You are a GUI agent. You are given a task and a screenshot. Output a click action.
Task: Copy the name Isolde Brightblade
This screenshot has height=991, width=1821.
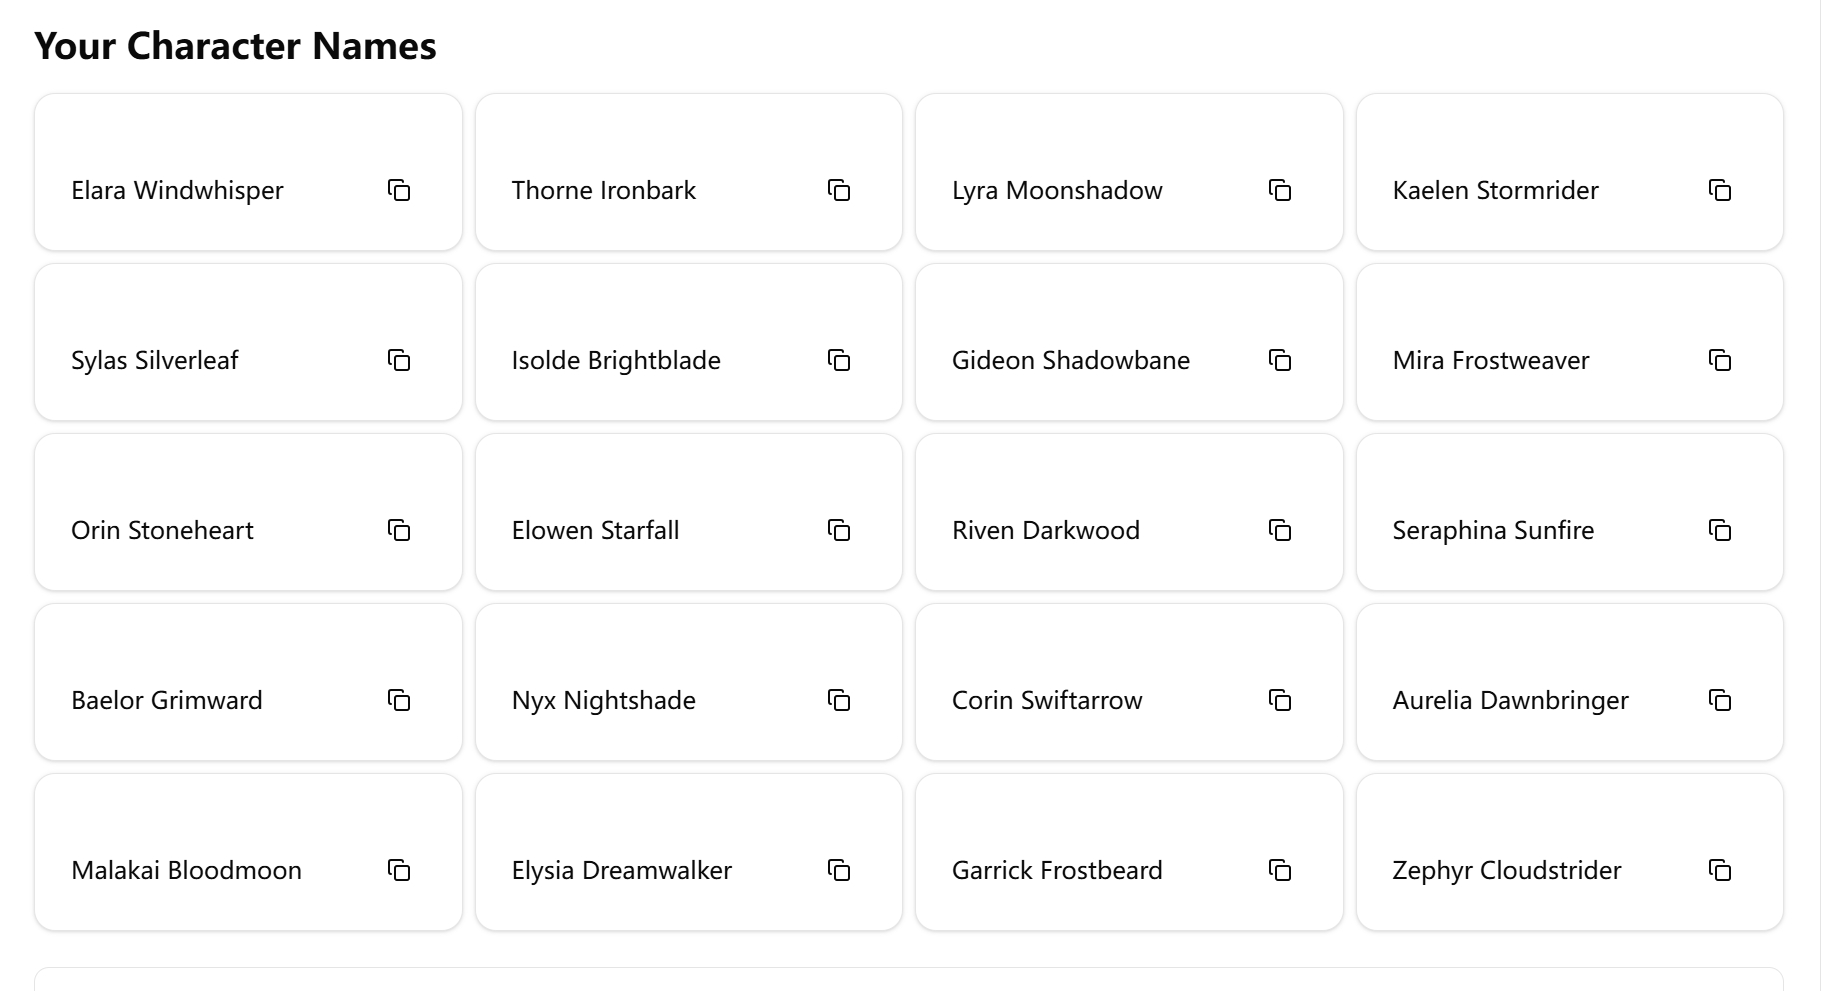pyautogui.click(x=840, y=360)
